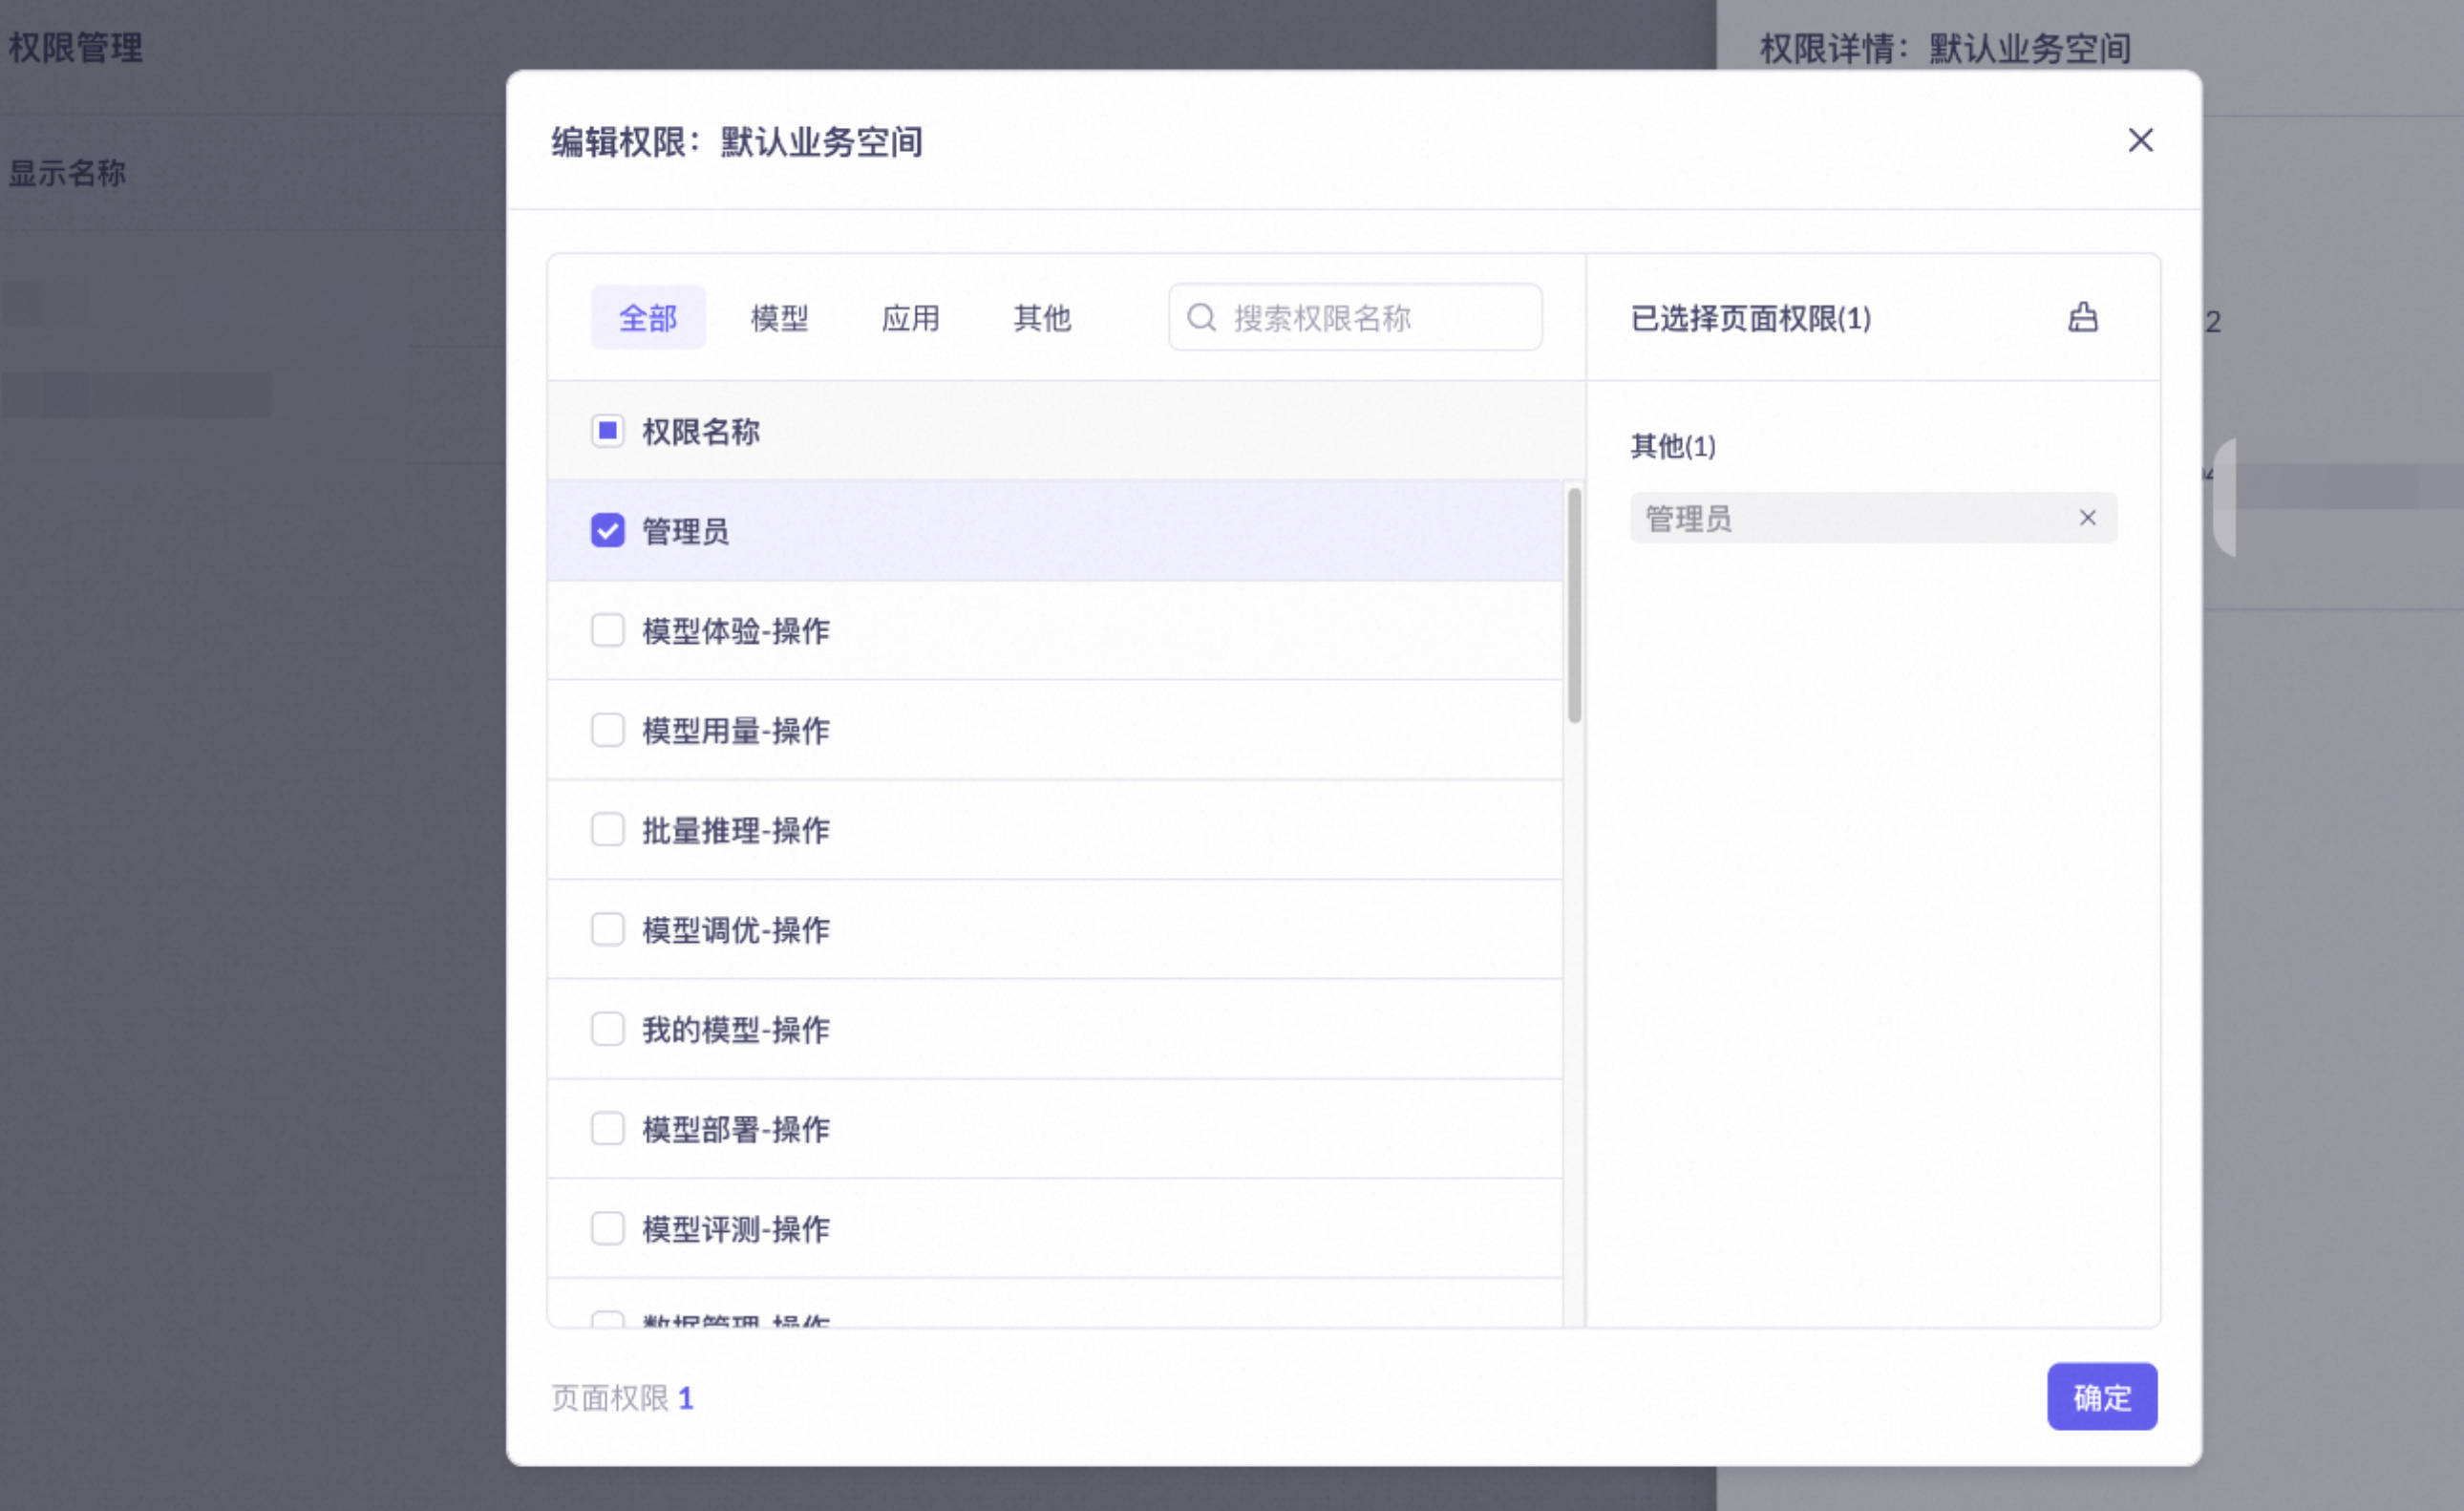This screenshot has height=1511, width=2464.
Task: Uncheck the 管理员 checkbox
Action: [x=607, y=530]
